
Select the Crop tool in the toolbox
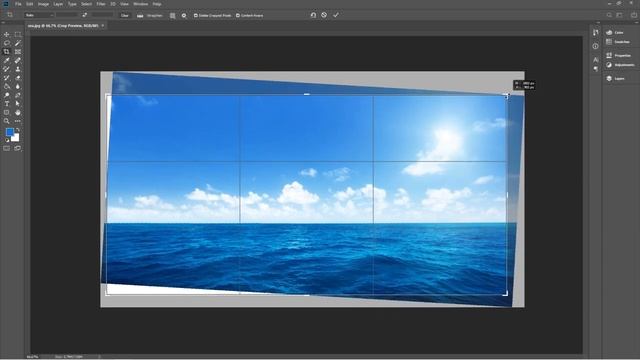coord(7,52)
